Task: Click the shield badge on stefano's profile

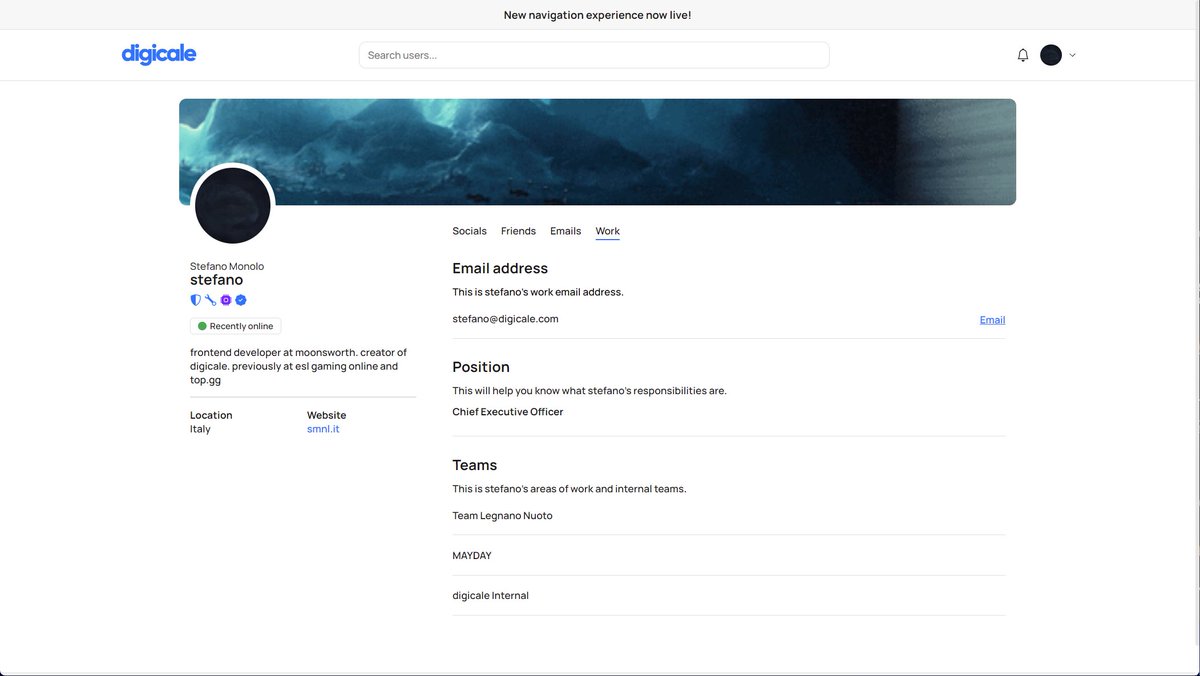Action: (x=195, y=300)
